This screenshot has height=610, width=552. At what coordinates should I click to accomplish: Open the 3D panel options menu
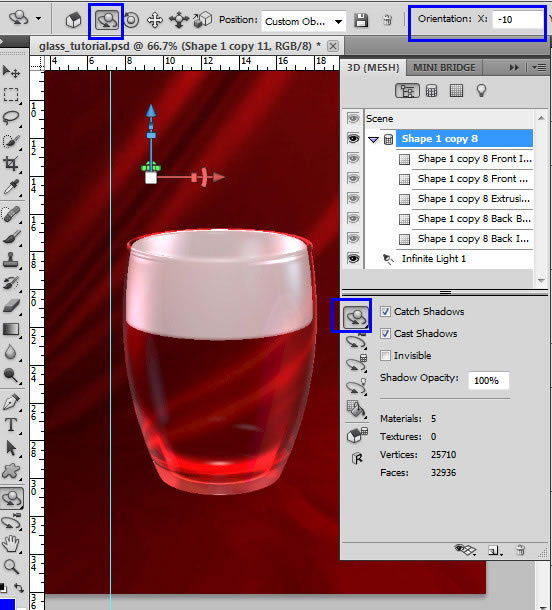pyautogui.click(x=539, y=67)
